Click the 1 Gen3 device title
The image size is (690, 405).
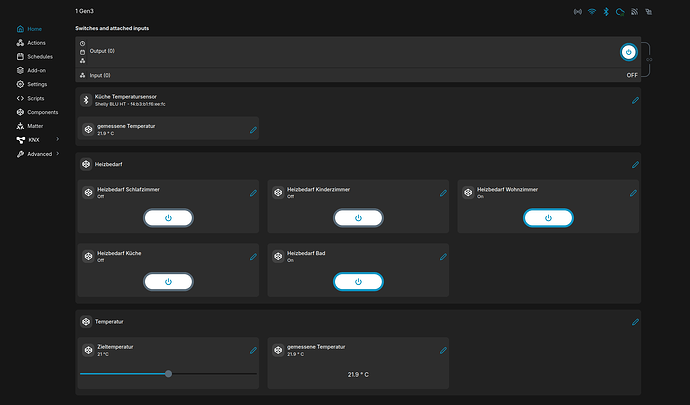[84, 11]
